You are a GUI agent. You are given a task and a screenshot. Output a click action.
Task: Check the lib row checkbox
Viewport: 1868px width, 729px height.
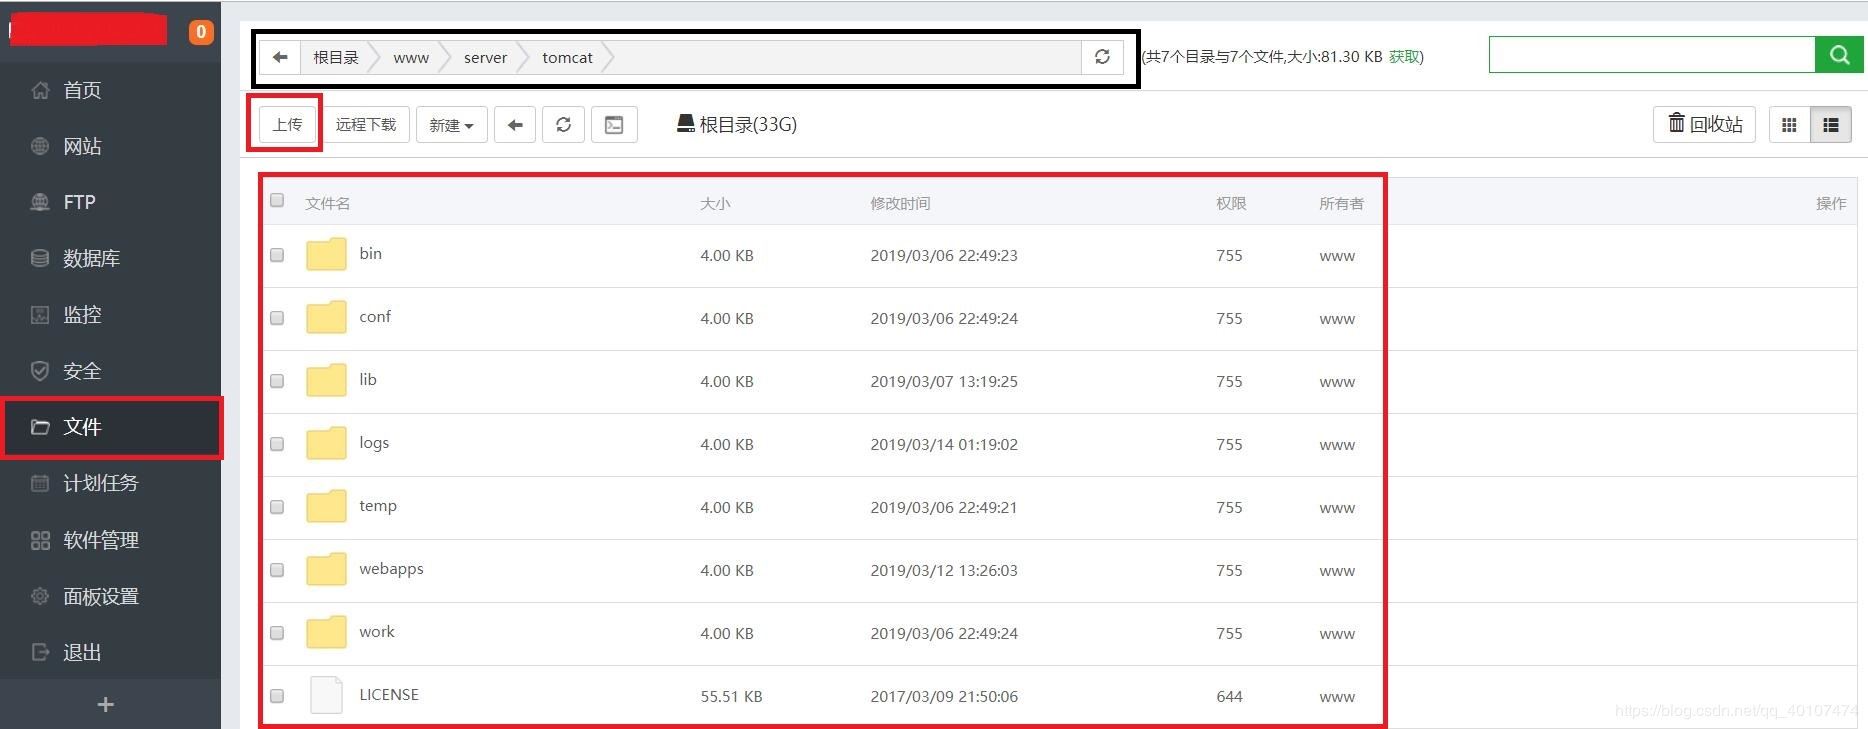(277, 381)
